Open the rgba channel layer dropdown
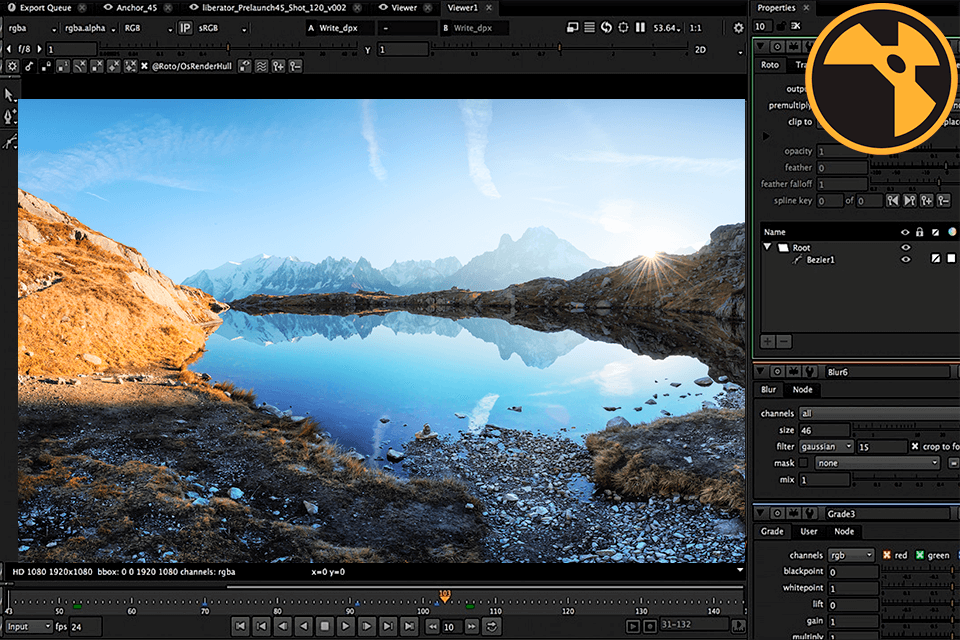Screen dimensions: 960x640 tap(32, 28)
